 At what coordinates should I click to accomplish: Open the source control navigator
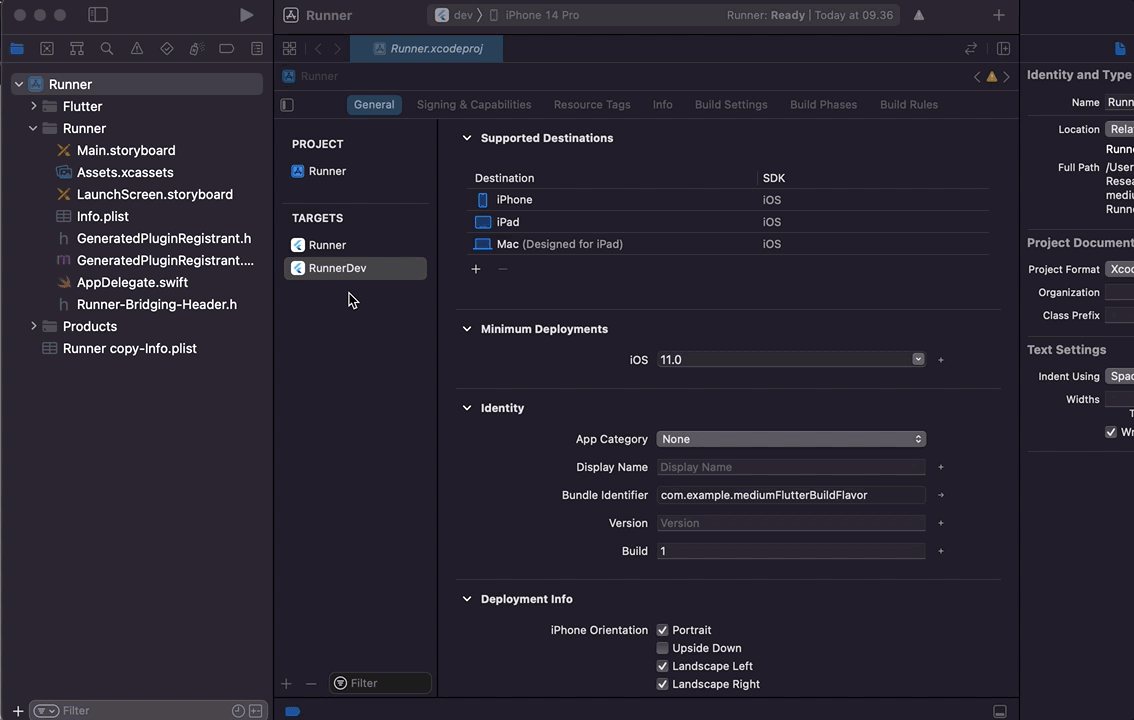tap(47, 48)
